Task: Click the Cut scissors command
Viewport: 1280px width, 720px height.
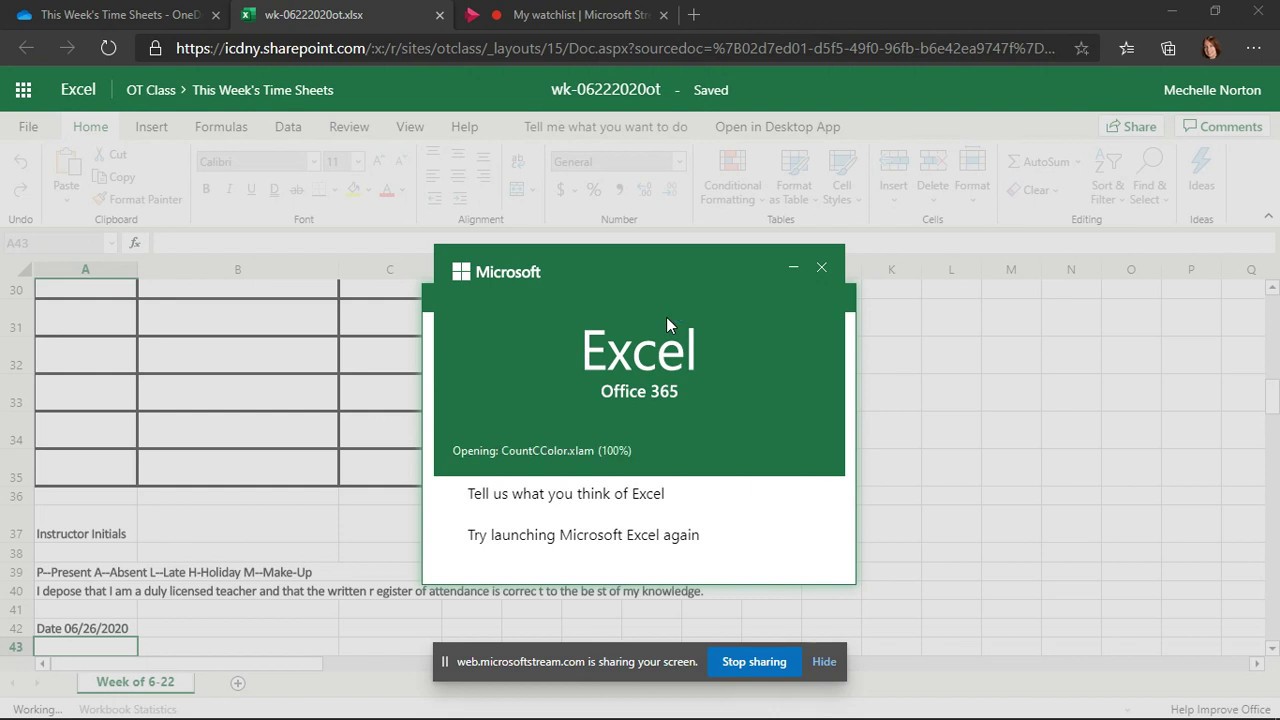Action: tap(110, 154)
